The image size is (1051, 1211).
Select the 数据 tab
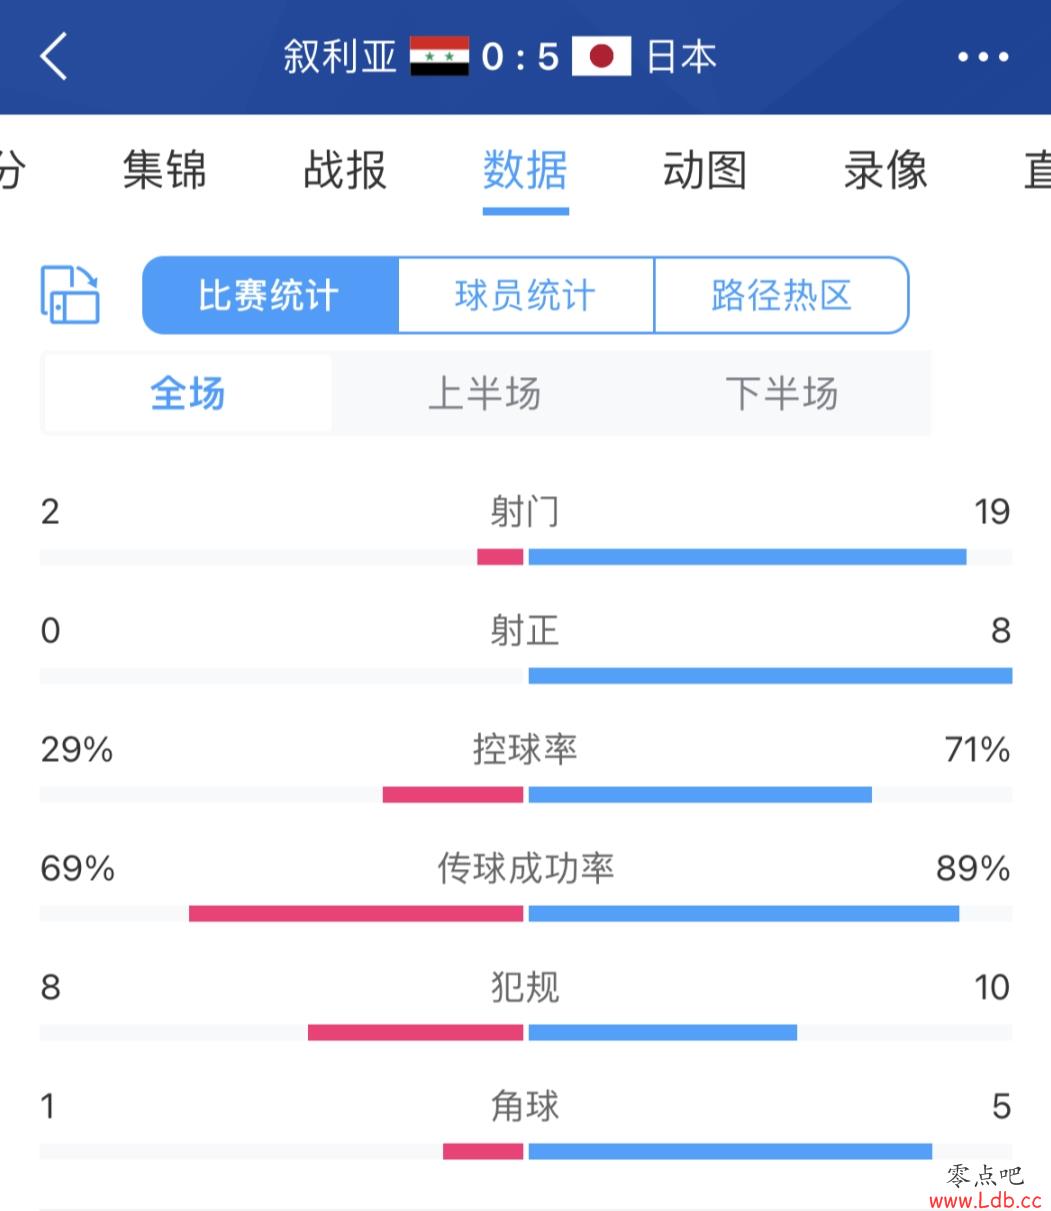coord(525,169)
